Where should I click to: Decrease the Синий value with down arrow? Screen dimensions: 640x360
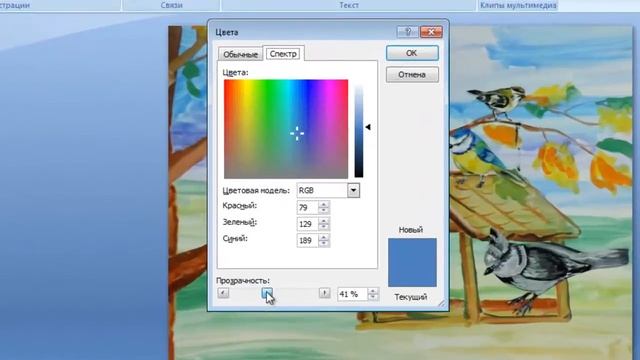coord(324,244)
